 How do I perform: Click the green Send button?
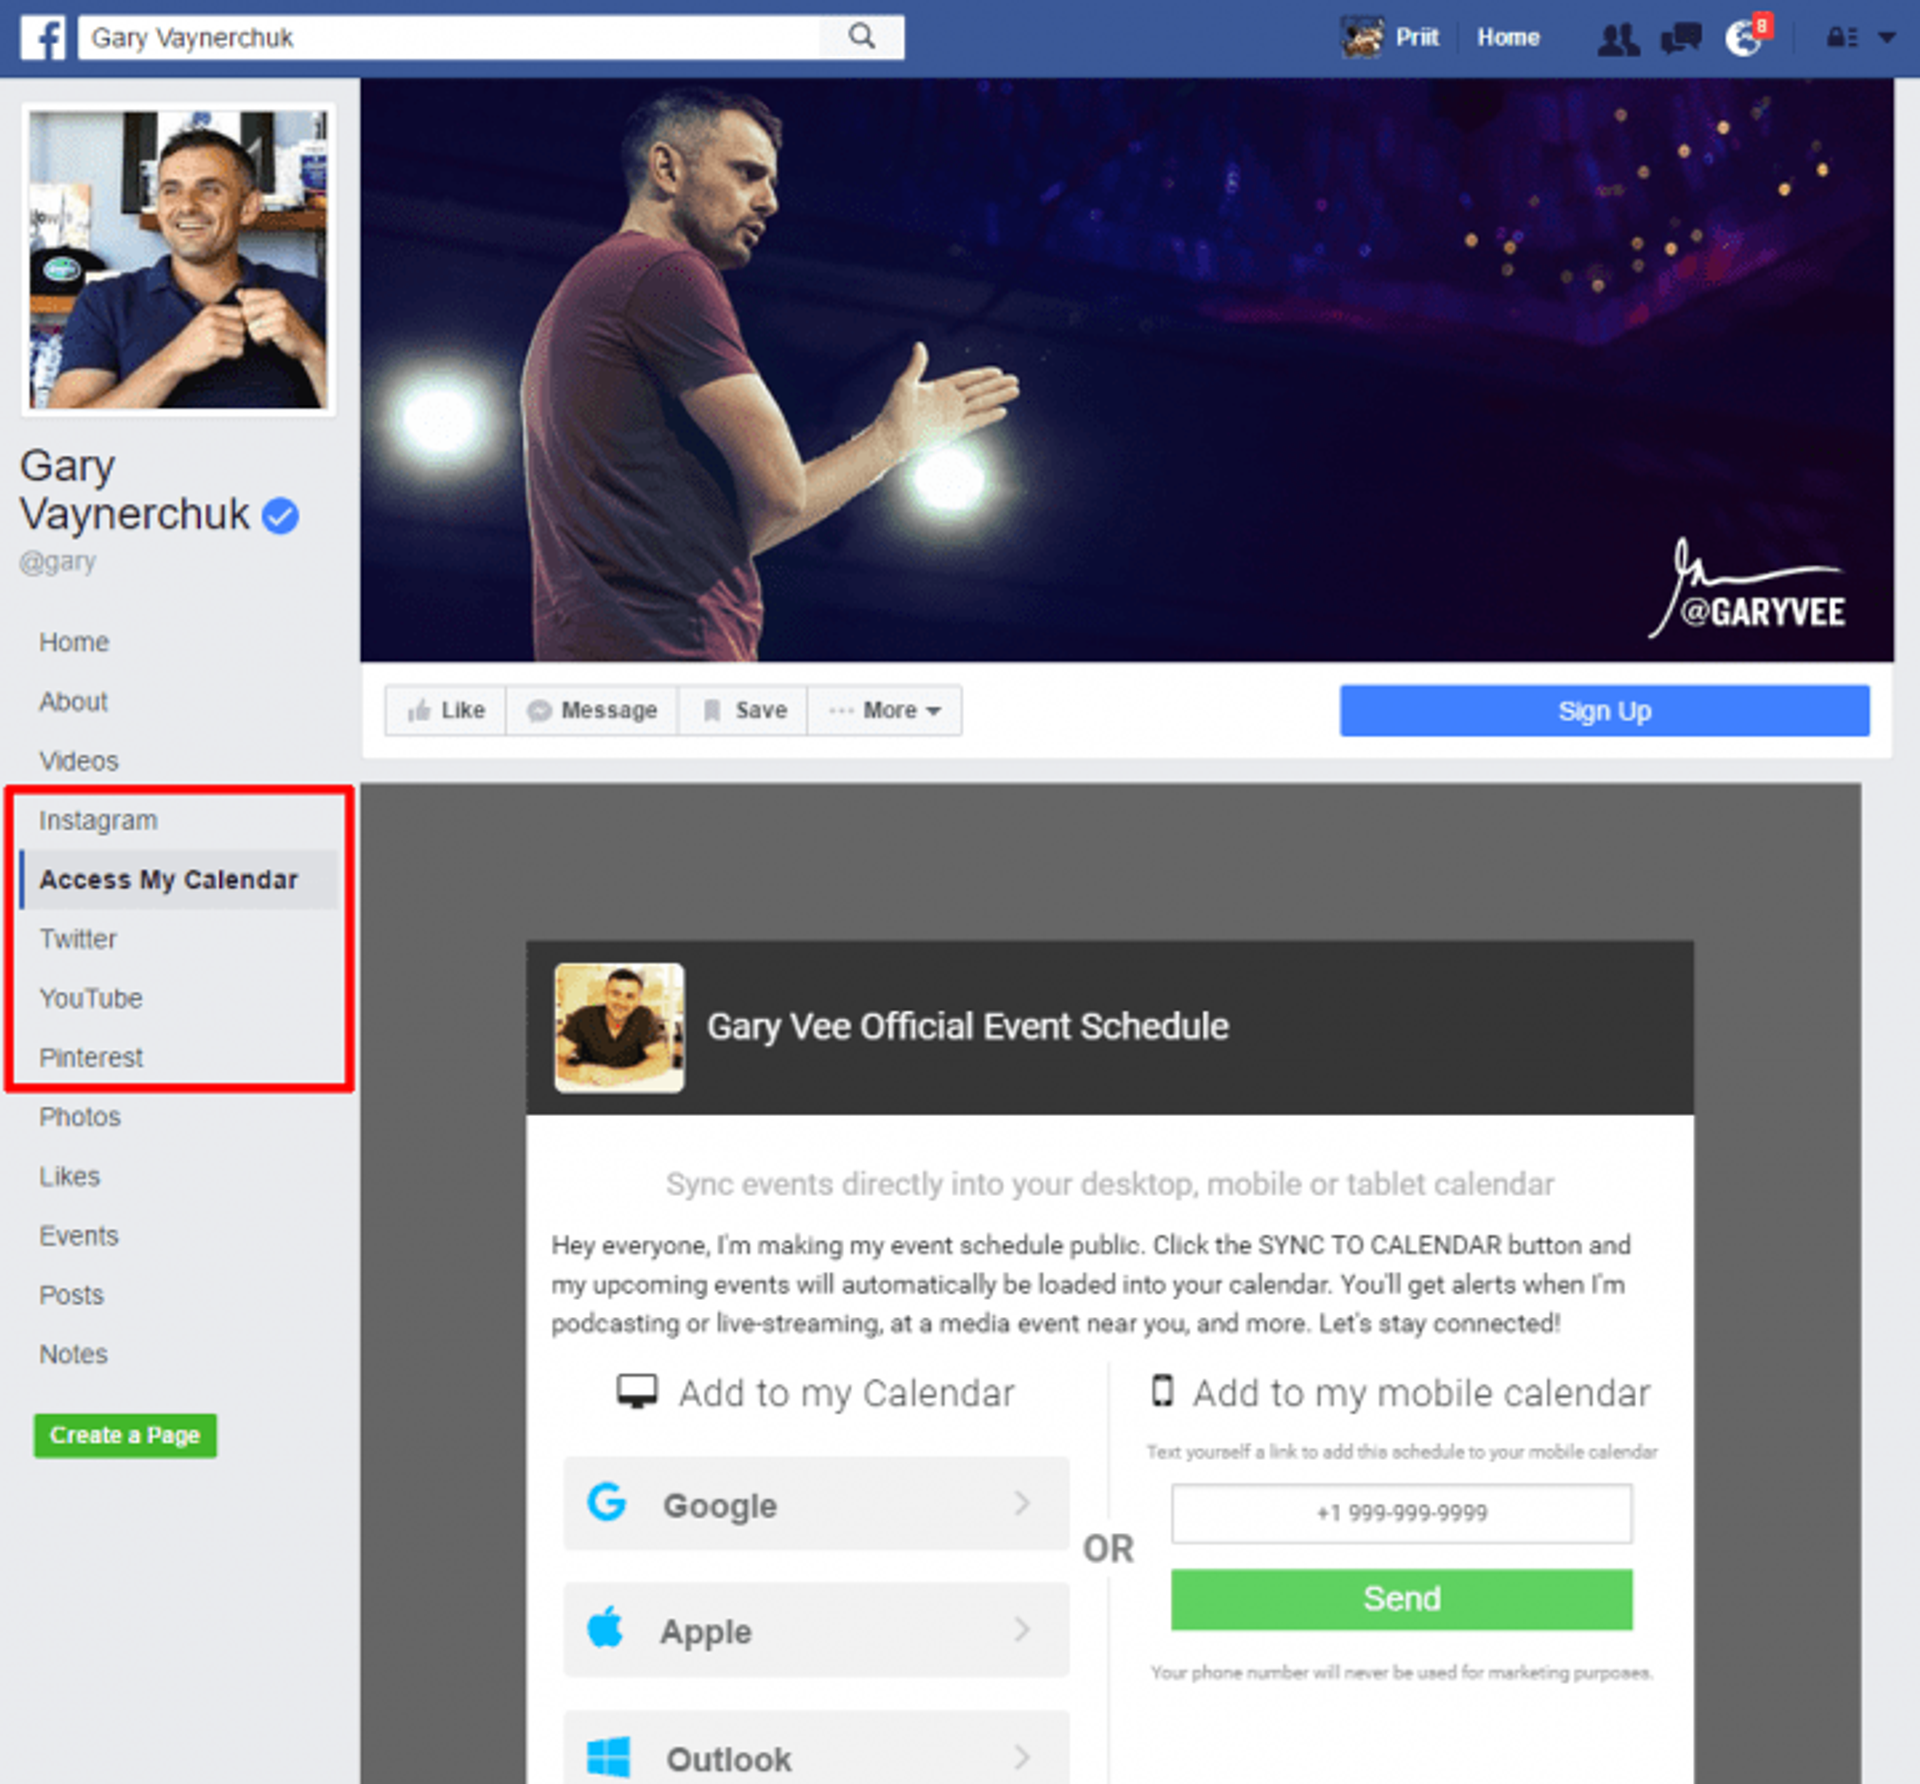(x=1401, y=1599)
